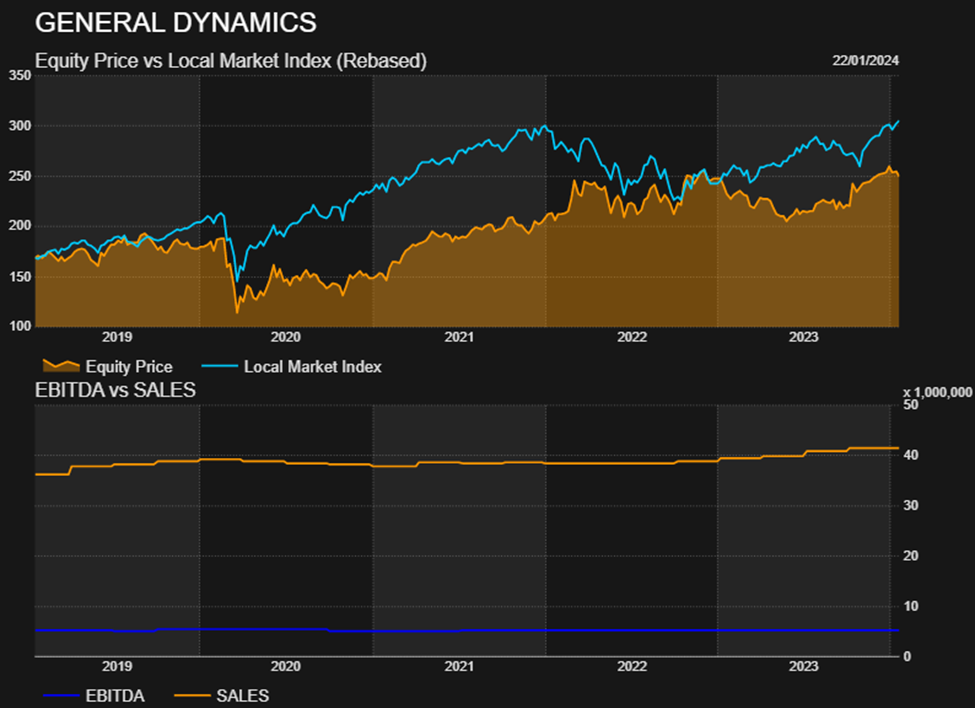975x708 pixels.
Task: Click the '2023' label under the equity chart
Action: coord(803,337)
